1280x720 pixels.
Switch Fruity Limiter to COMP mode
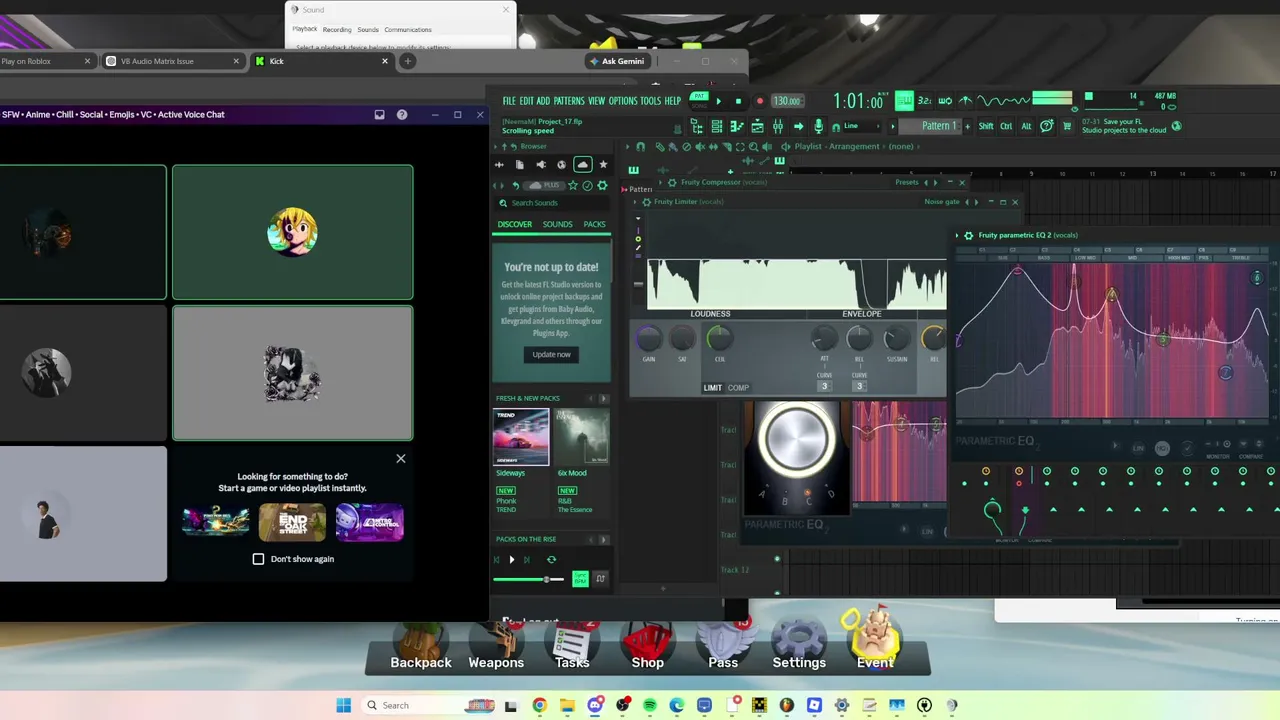coord(738,388)
